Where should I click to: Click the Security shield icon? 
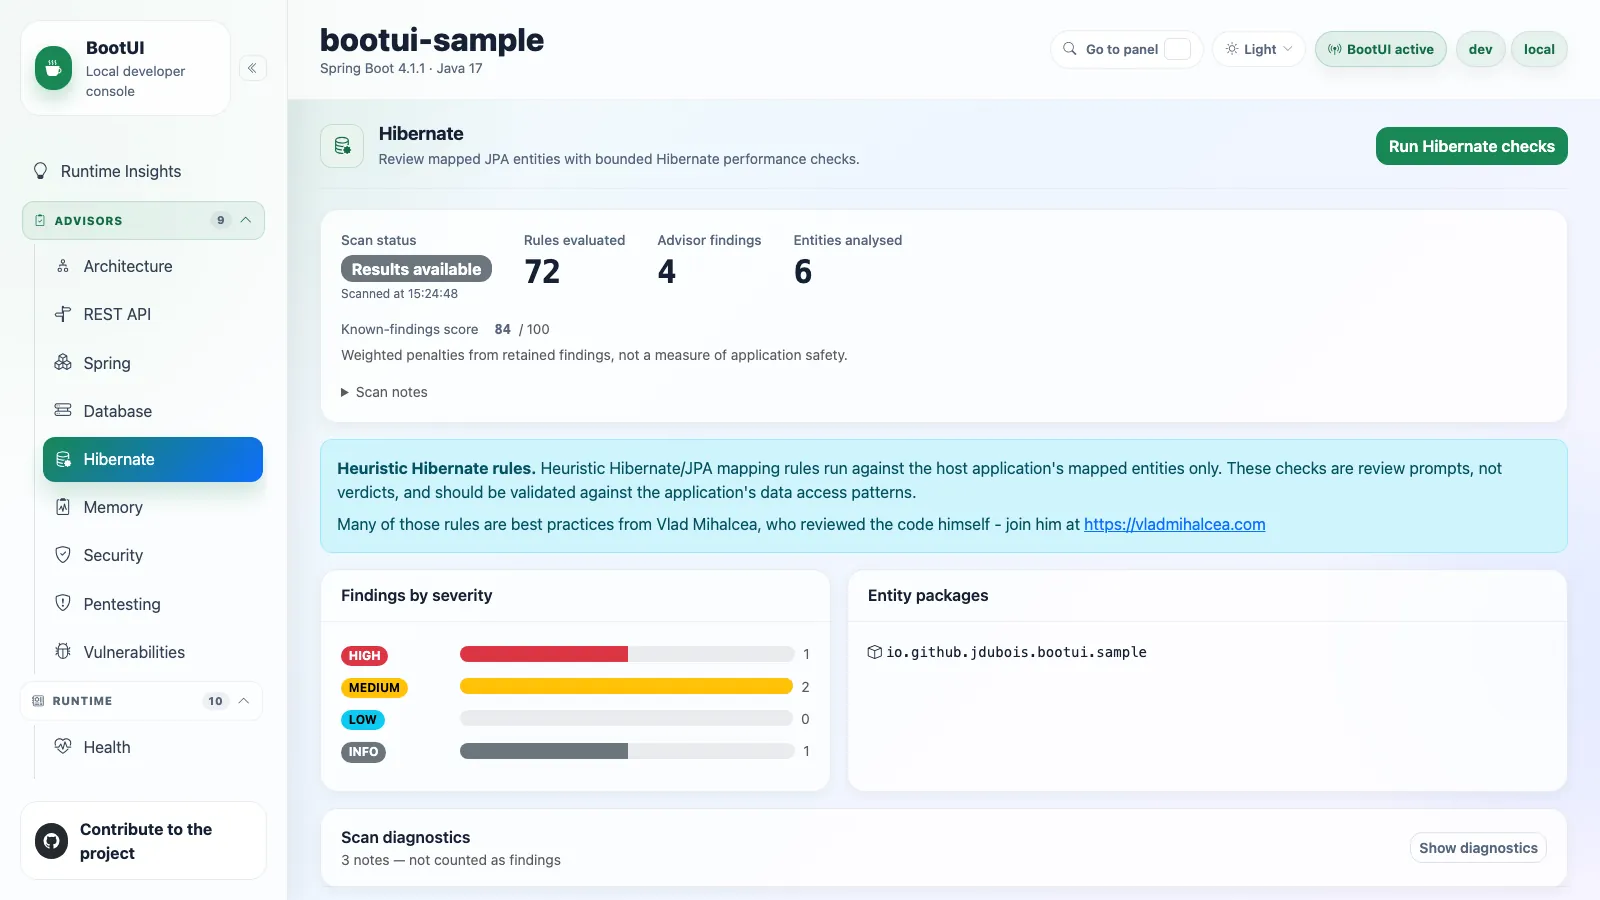point(63,555)
